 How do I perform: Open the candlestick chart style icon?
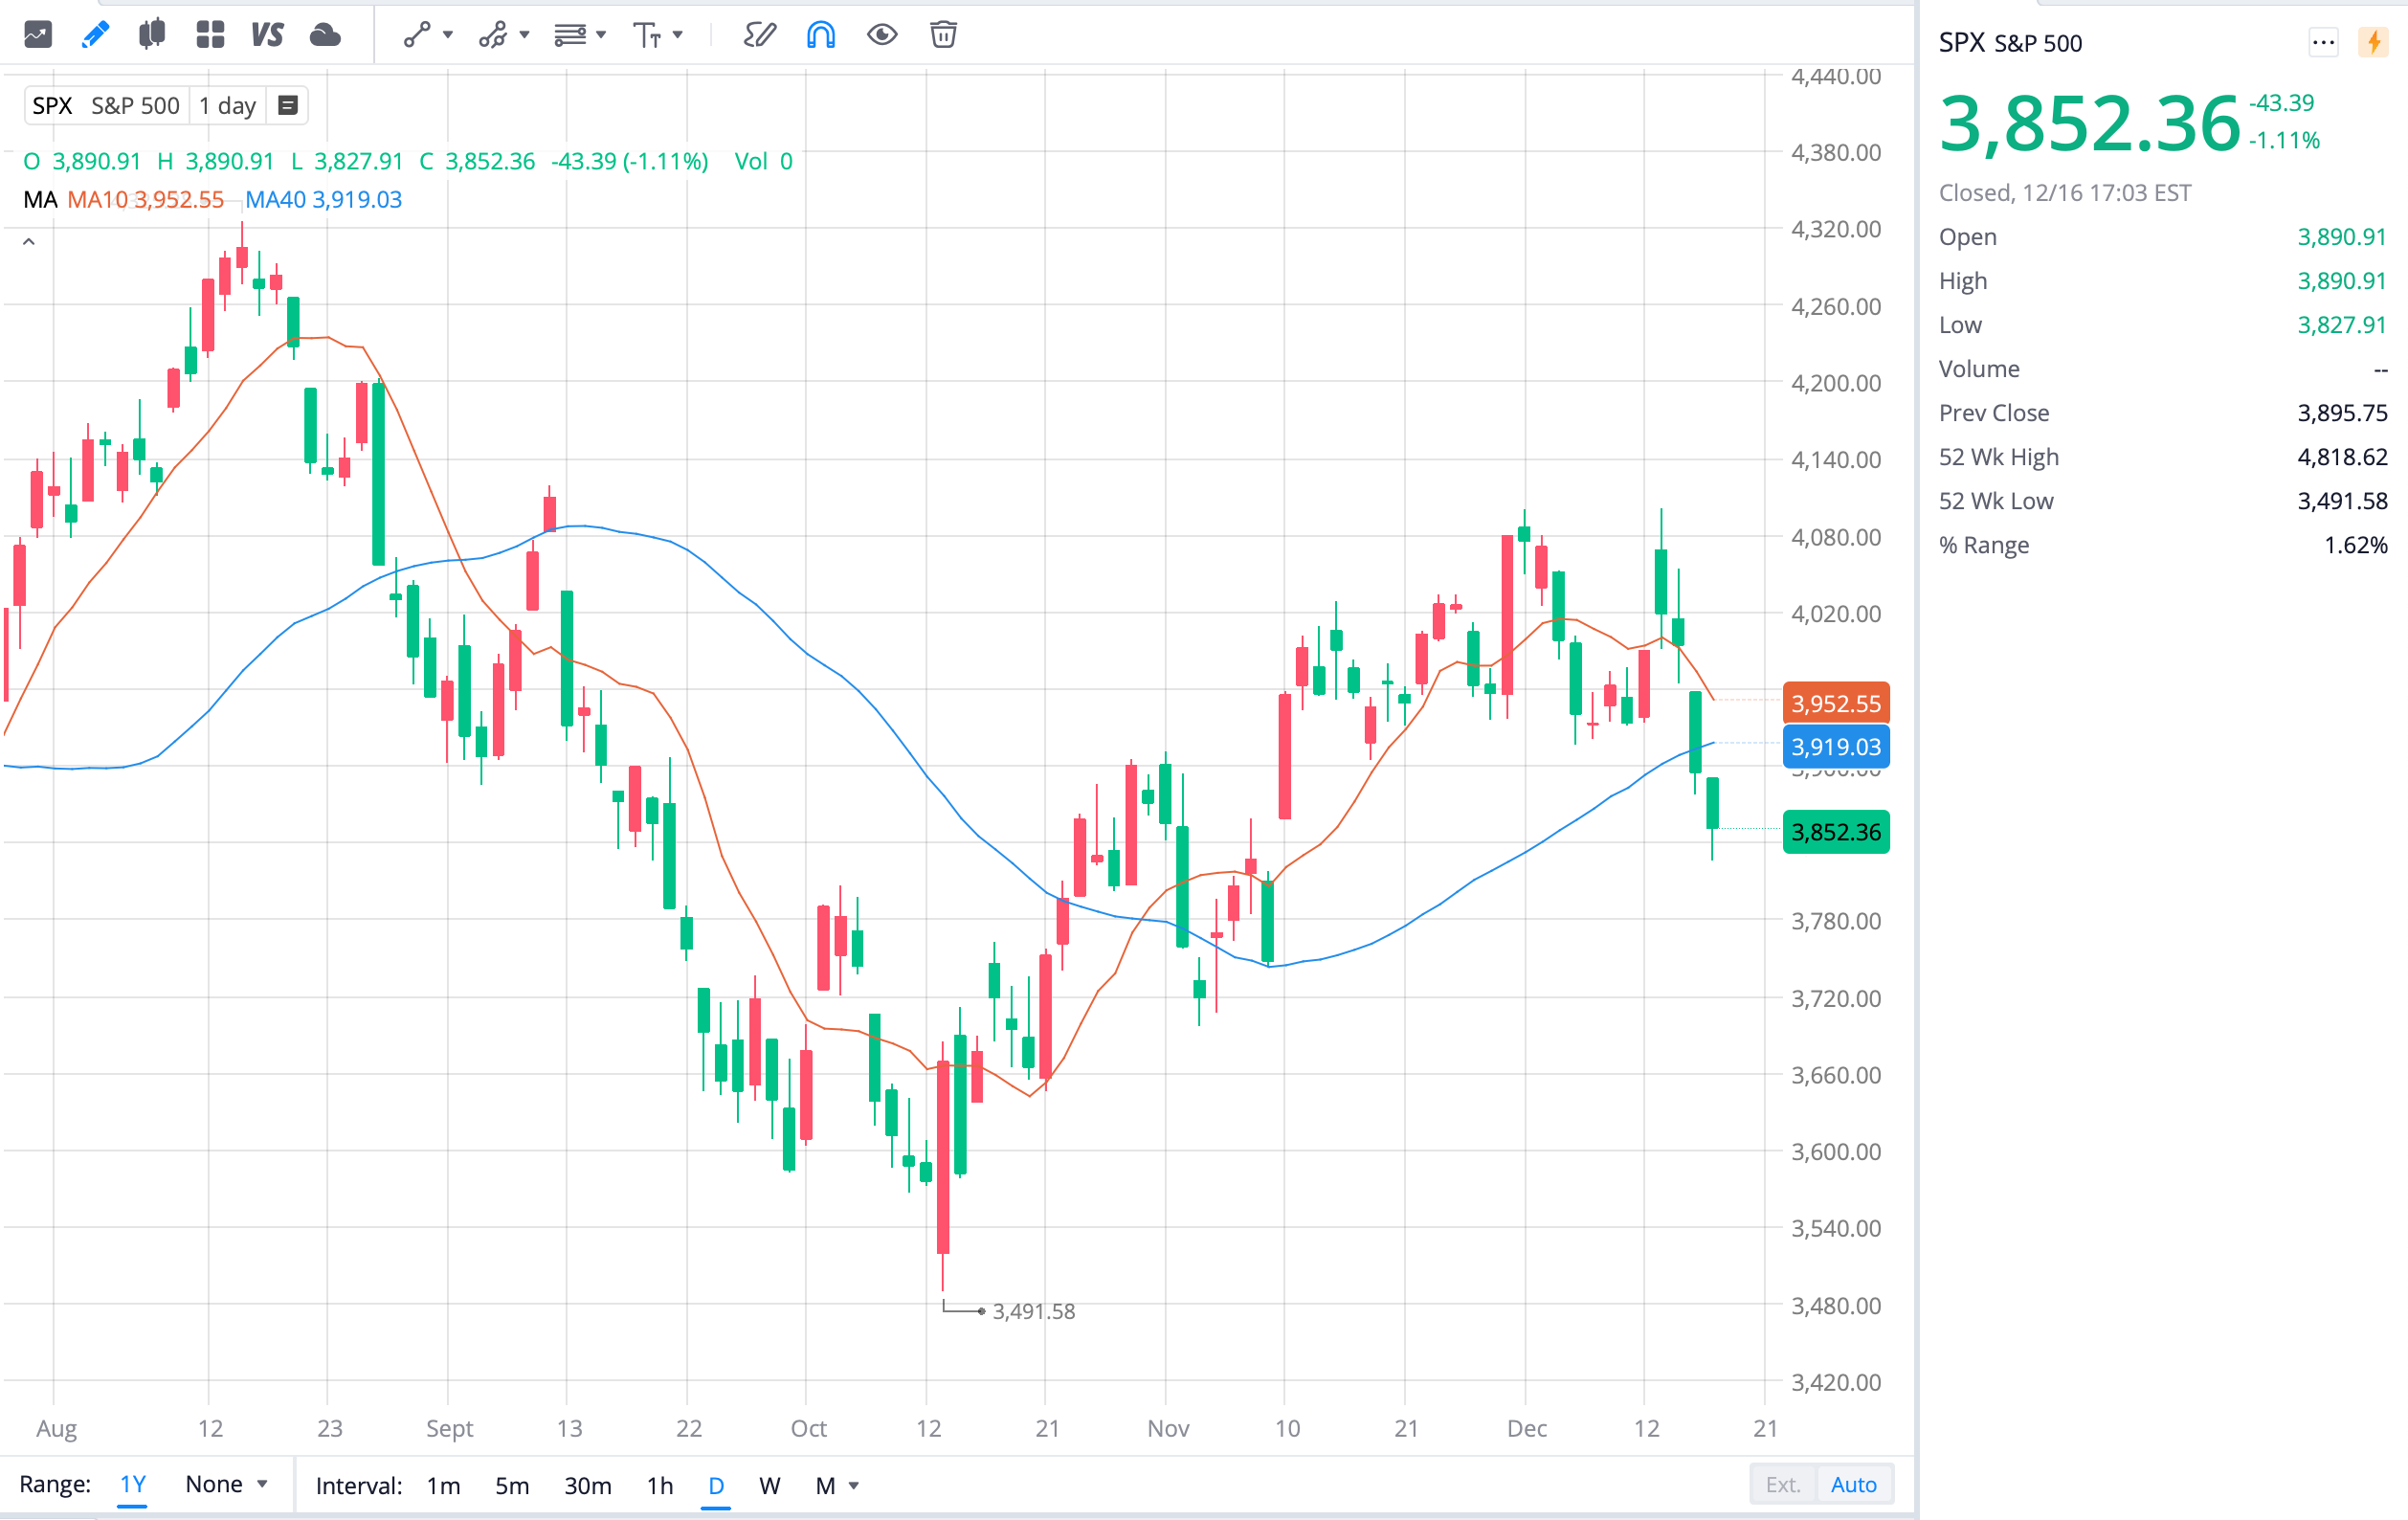click(x=152, y=35)
